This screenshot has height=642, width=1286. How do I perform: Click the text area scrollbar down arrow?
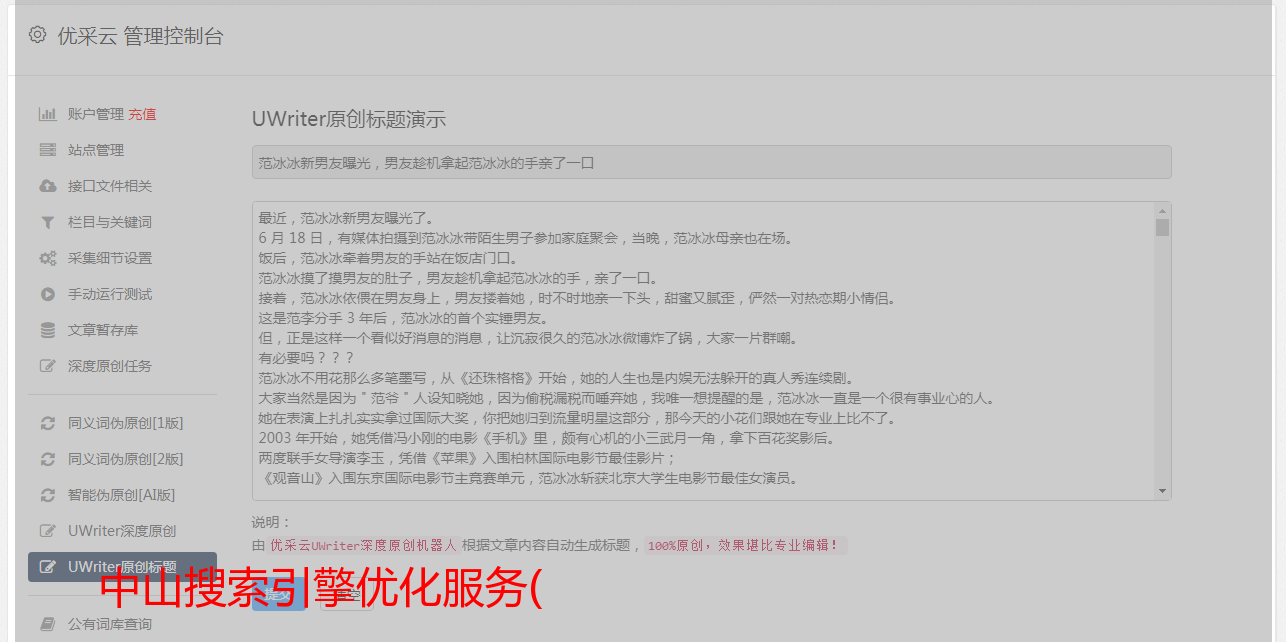coord(1162,491)
